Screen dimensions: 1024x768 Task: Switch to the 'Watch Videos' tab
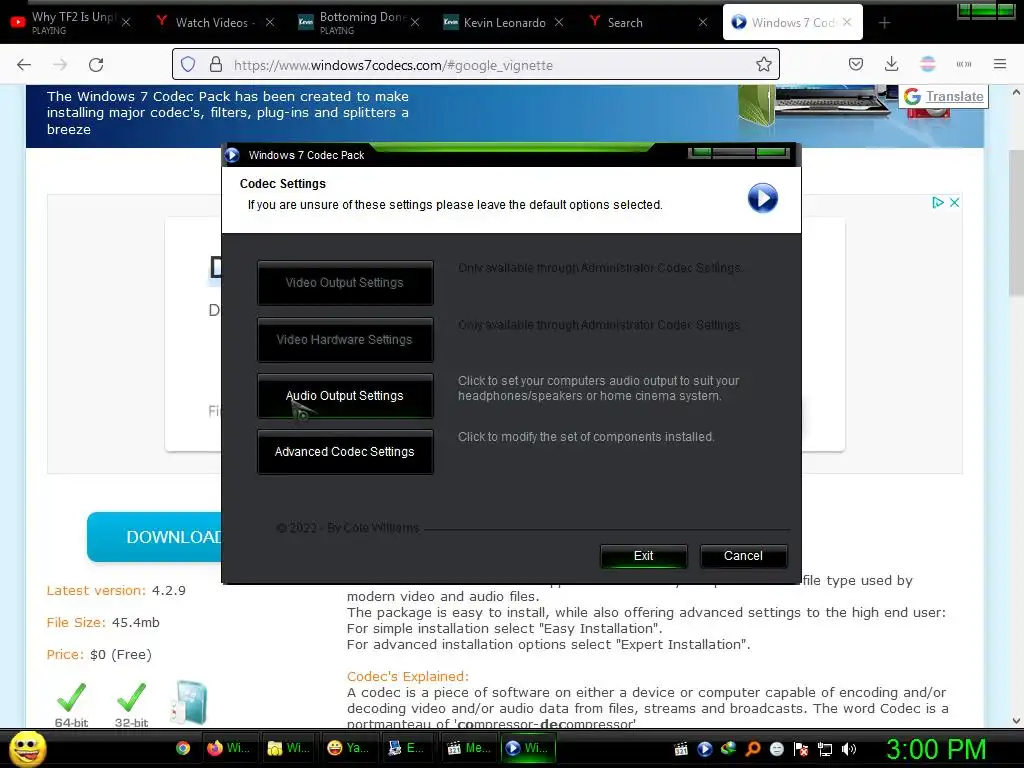212,22
